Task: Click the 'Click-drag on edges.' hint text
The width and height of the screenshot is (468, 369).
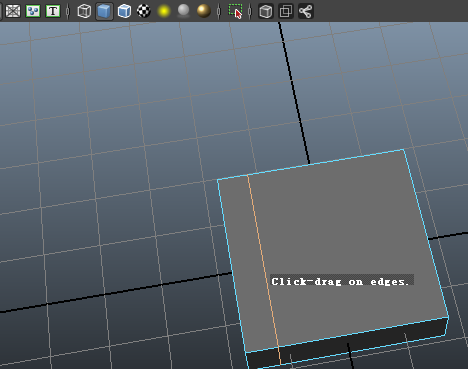Action: (340, 282)
